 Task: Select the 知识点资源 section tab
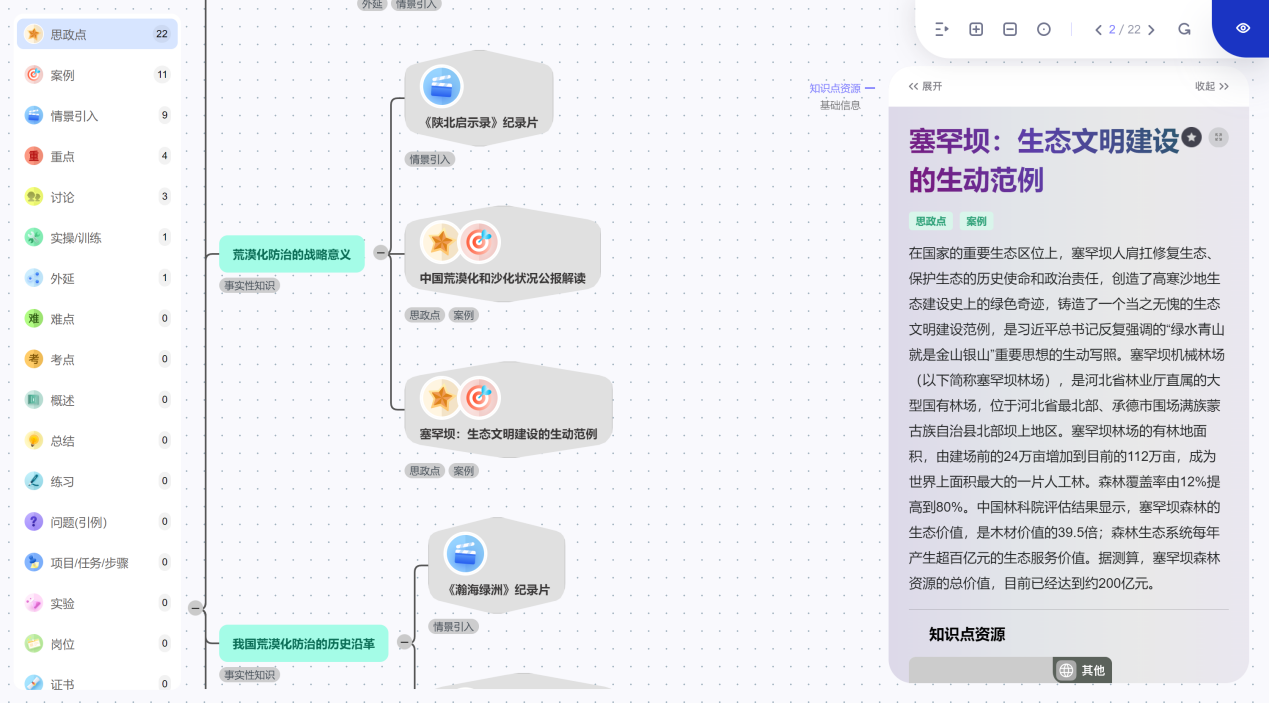click(x=835, y=88)
